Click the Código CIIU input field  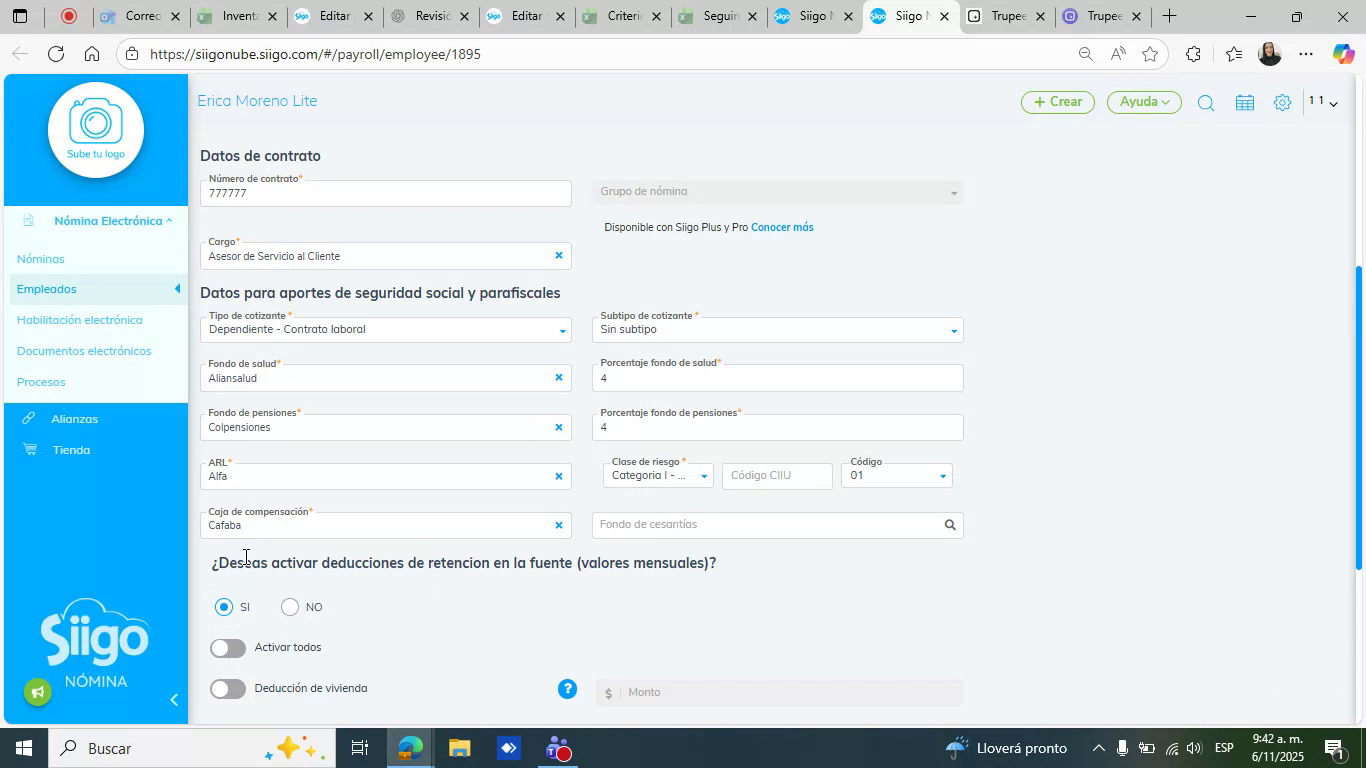777,476
